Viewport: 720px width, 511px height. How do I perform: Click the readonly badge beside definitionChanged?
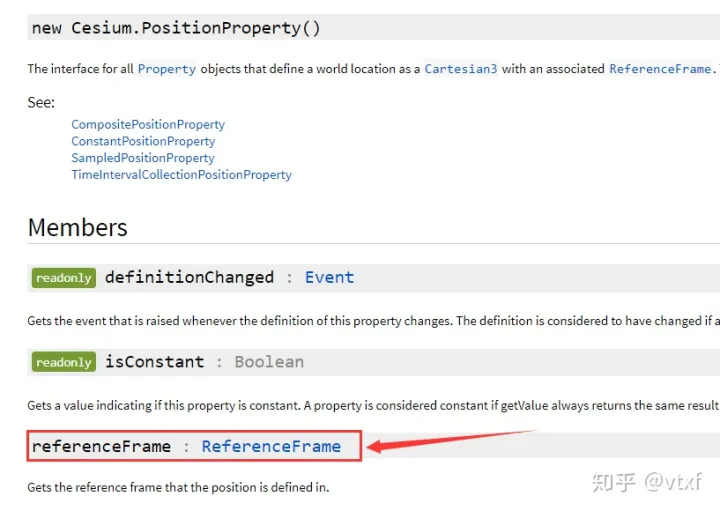click(63, 278)
